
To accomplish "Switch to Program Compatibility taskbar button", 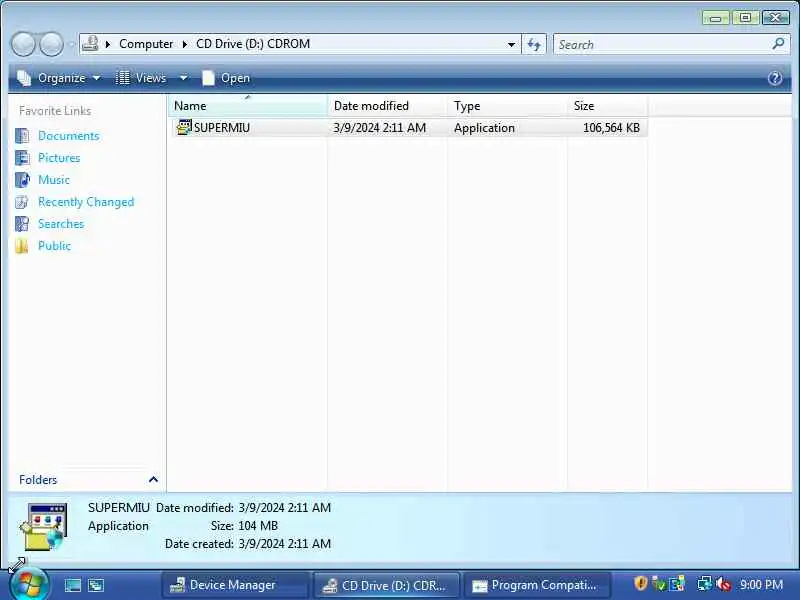I will (537, 585).
